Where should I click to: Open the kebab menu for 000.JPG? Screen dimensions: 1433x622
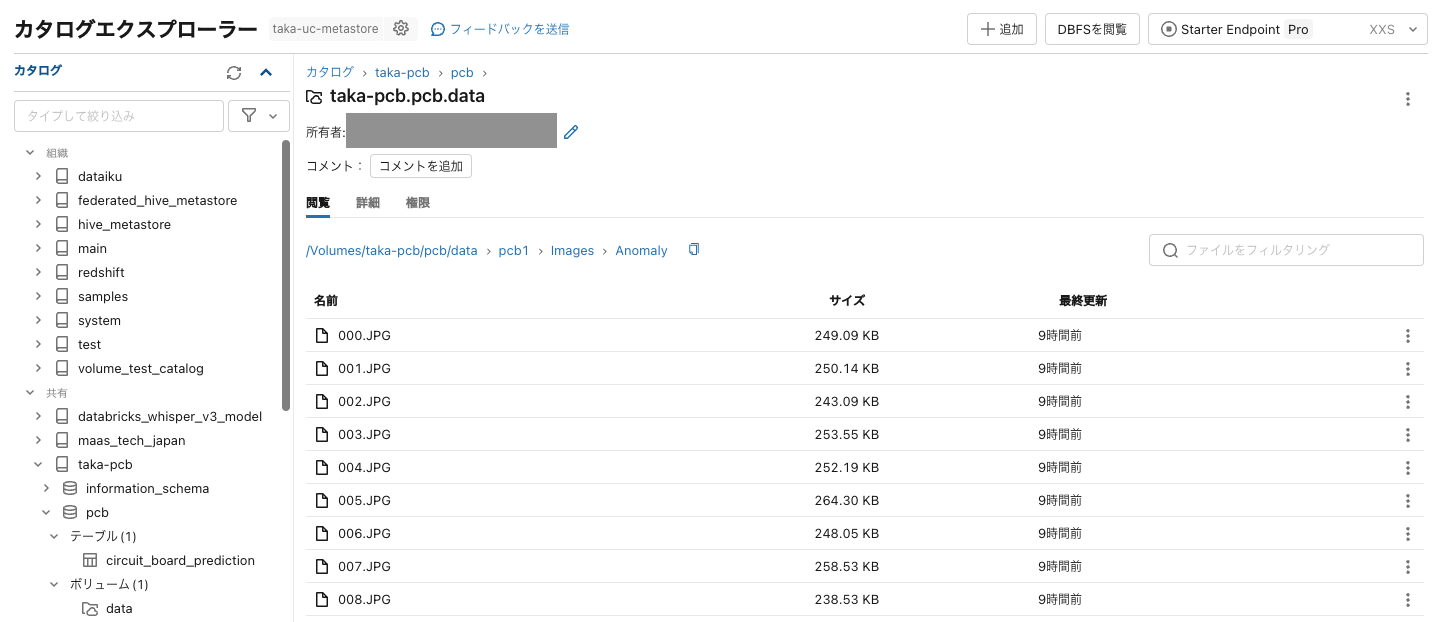point(1407,335)
